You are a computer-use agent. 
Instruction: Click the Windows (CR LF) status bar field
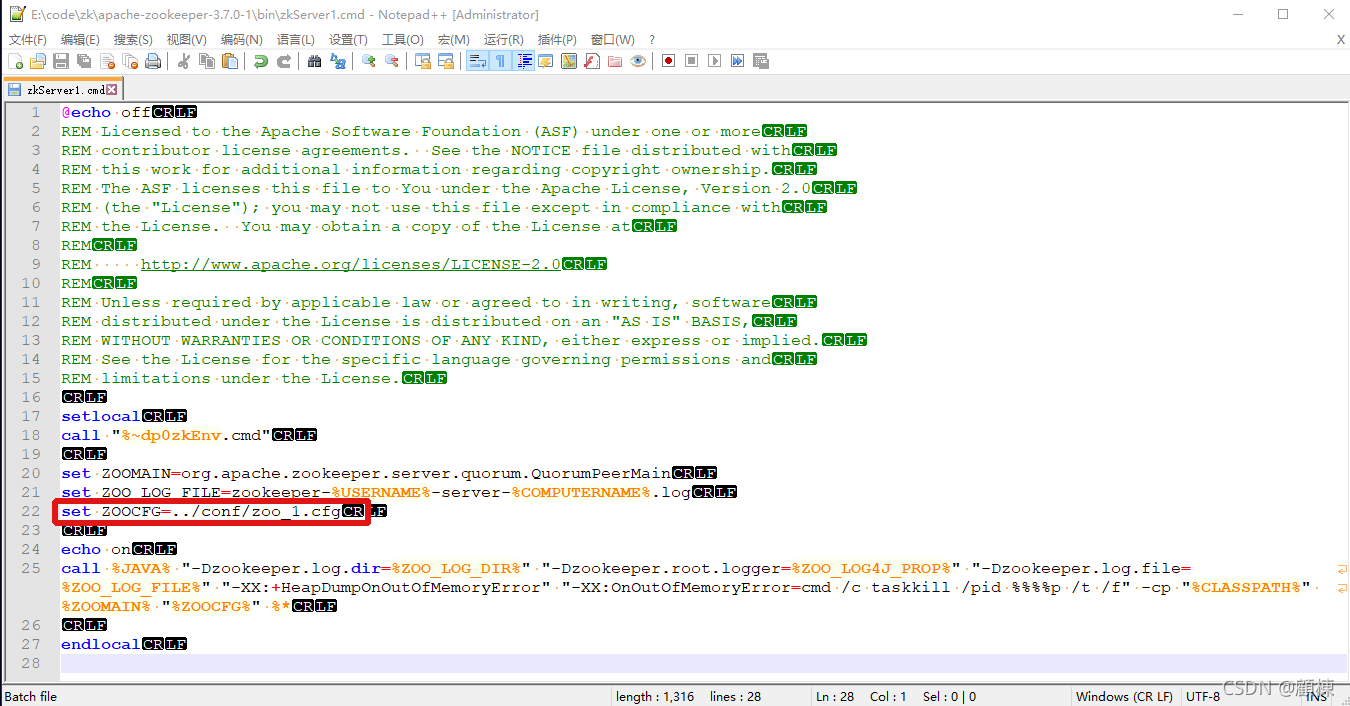[x=1124, y=696]
